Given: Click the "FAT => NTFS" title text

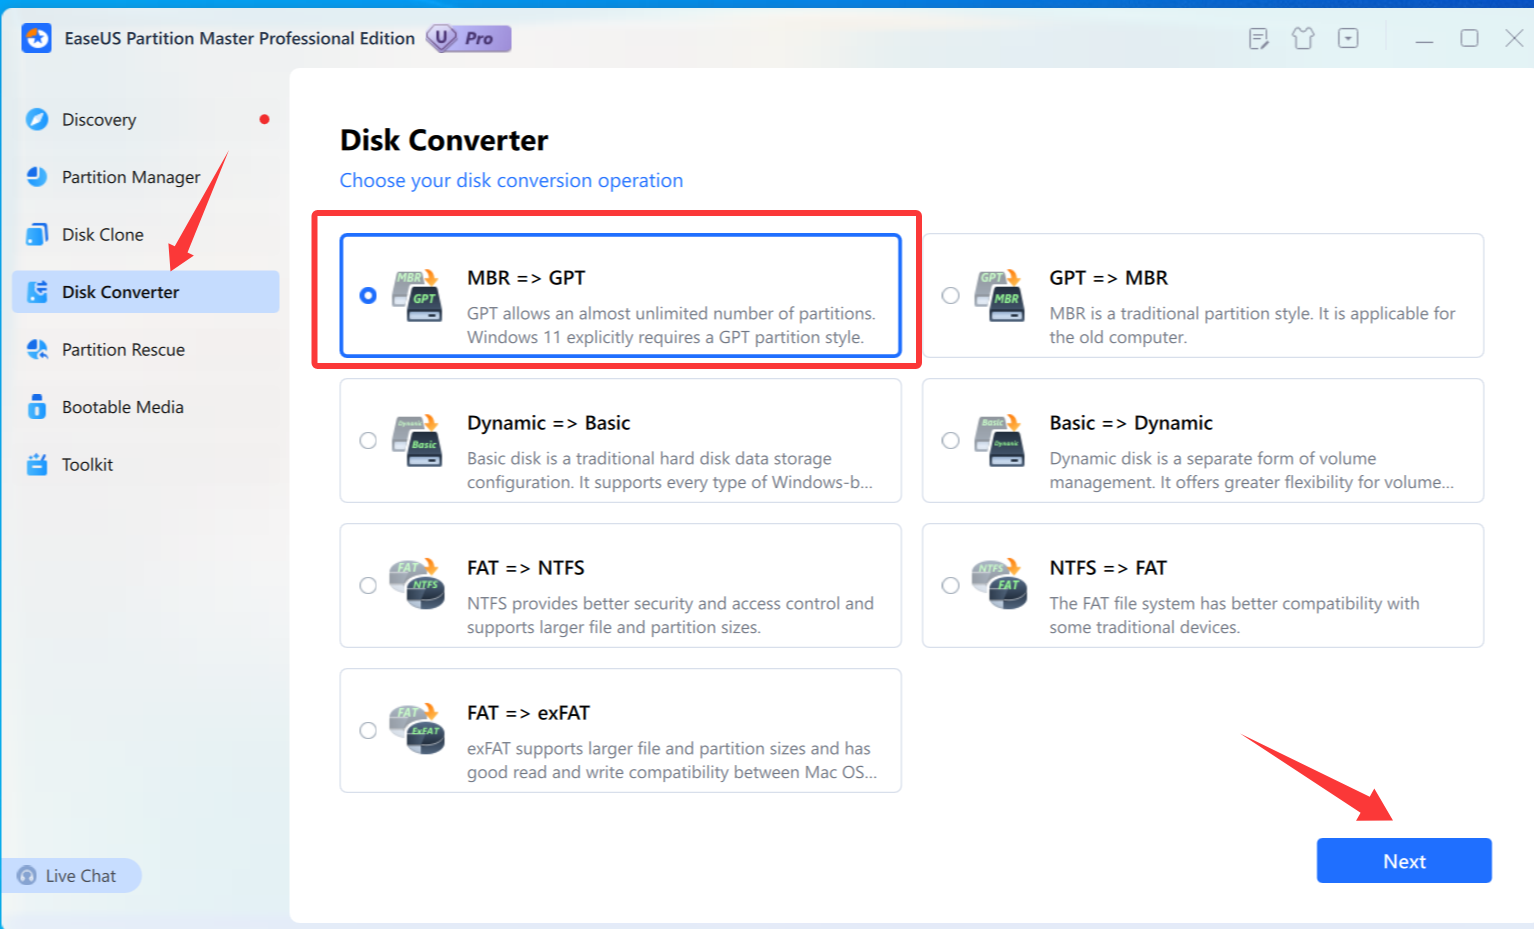Looking at the screenshot, I should (525, 568).
